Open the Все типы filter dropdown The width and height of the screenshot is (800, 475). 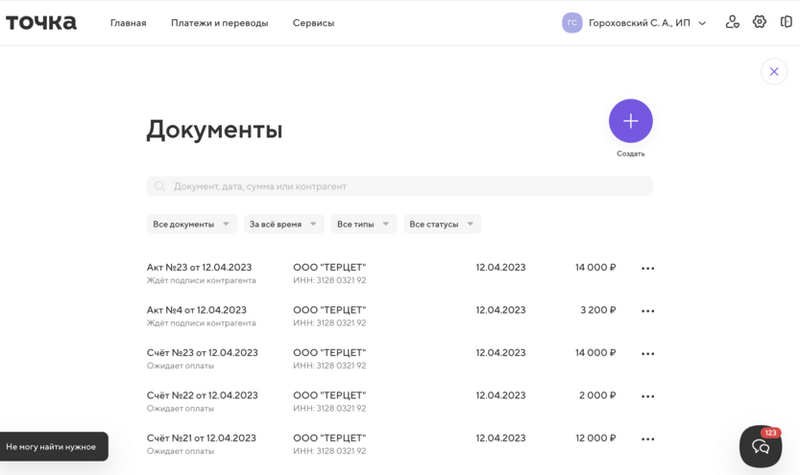point(363,224)
